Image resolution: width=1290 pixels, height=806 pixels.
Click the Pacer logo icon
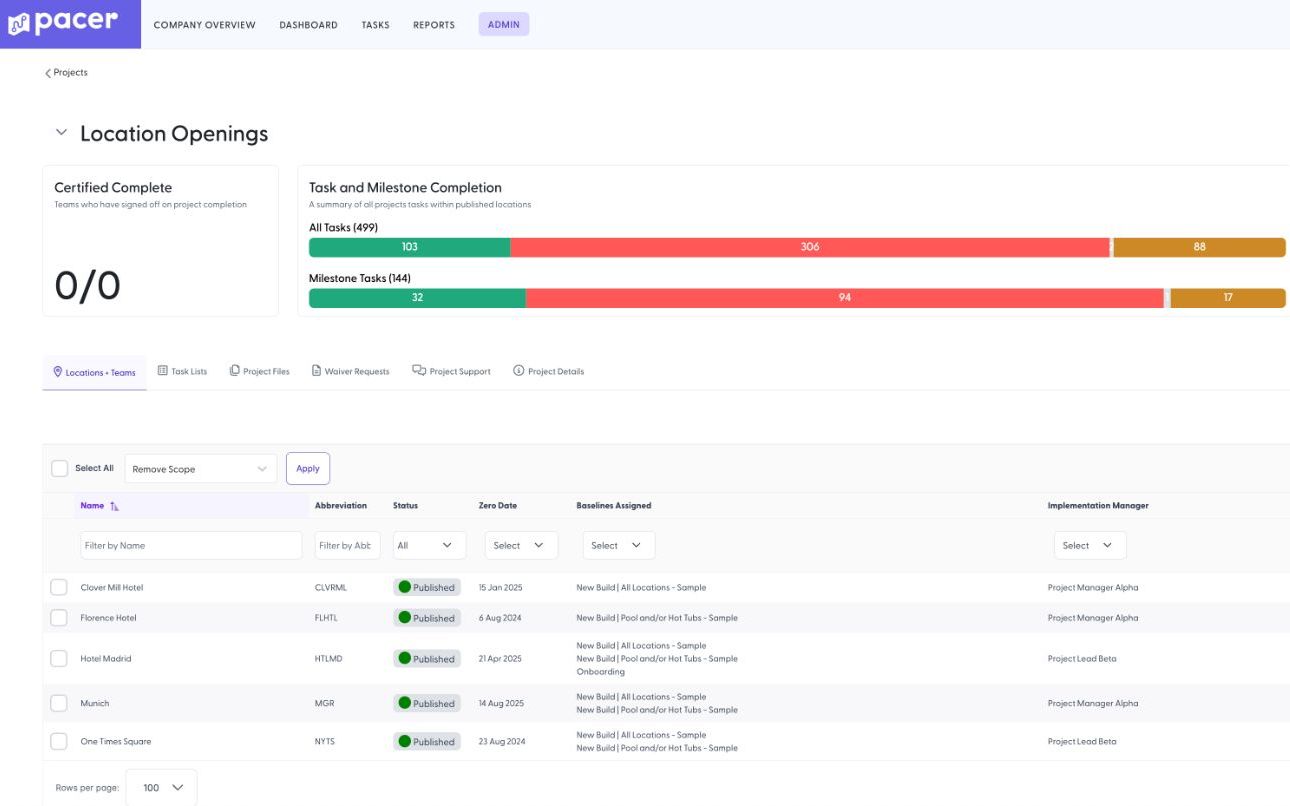click(19, 24)
